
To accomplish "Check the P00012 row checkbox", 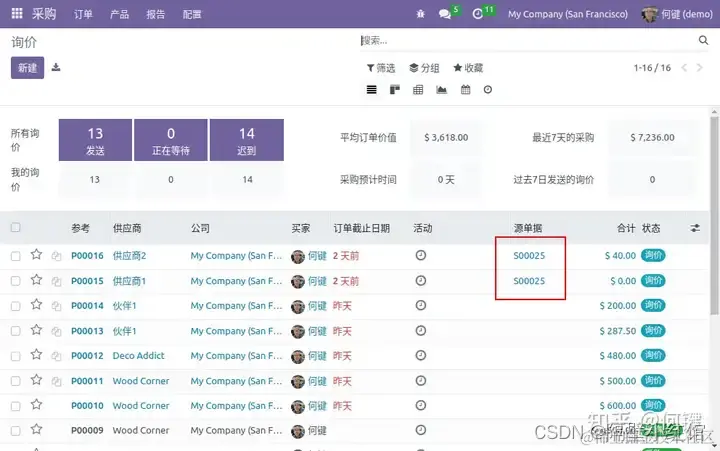I will (x=16, y=356).
